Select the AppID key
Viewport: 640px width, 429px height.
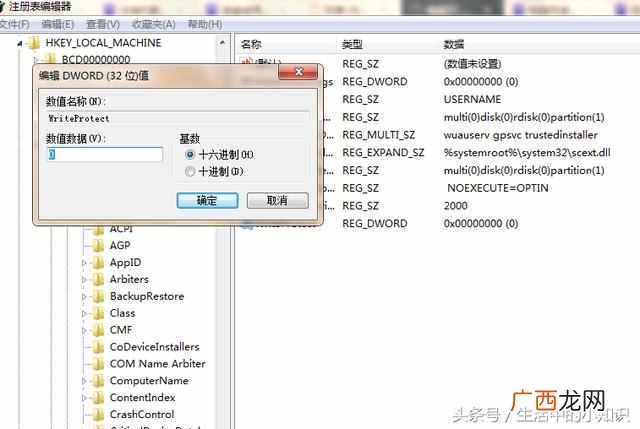coord(125,262)
